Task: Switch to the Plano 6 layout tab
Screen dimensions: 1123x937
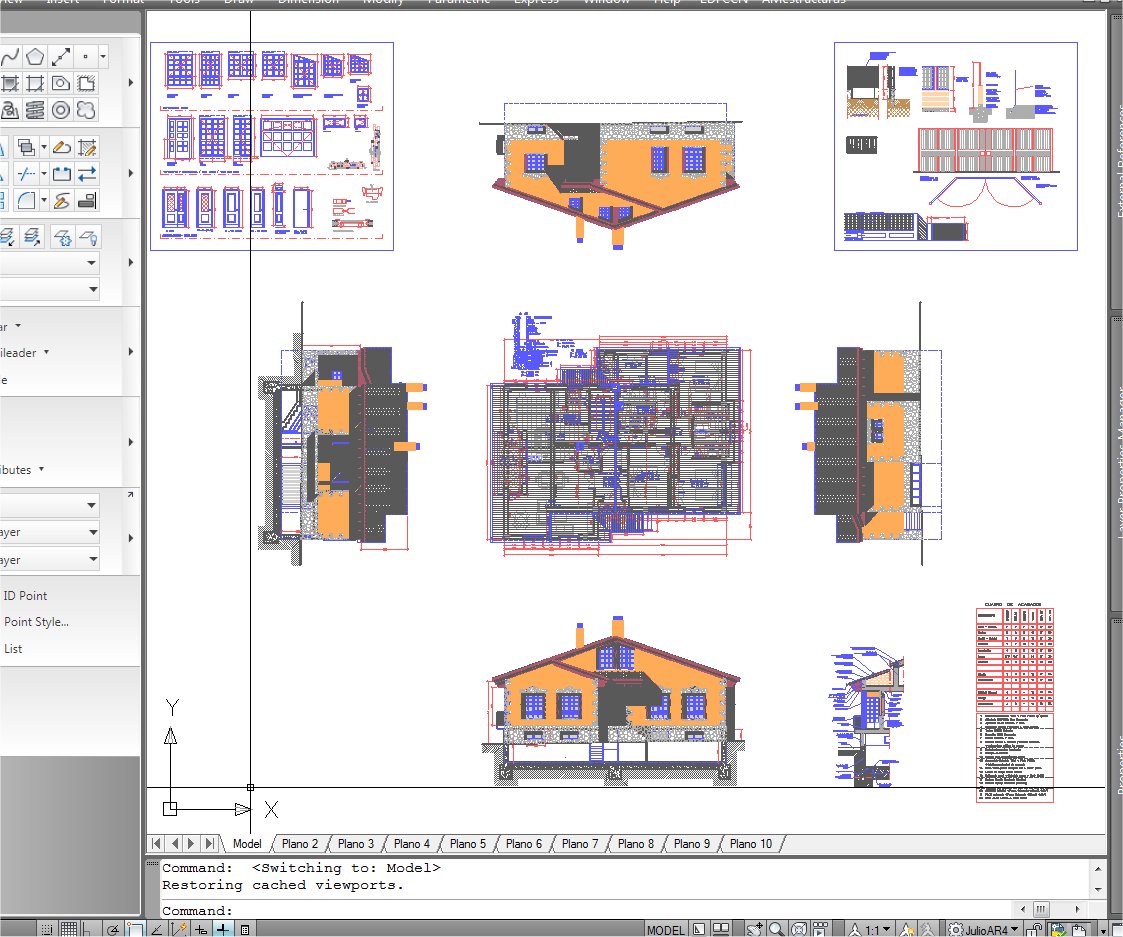Action: point(524,844)
